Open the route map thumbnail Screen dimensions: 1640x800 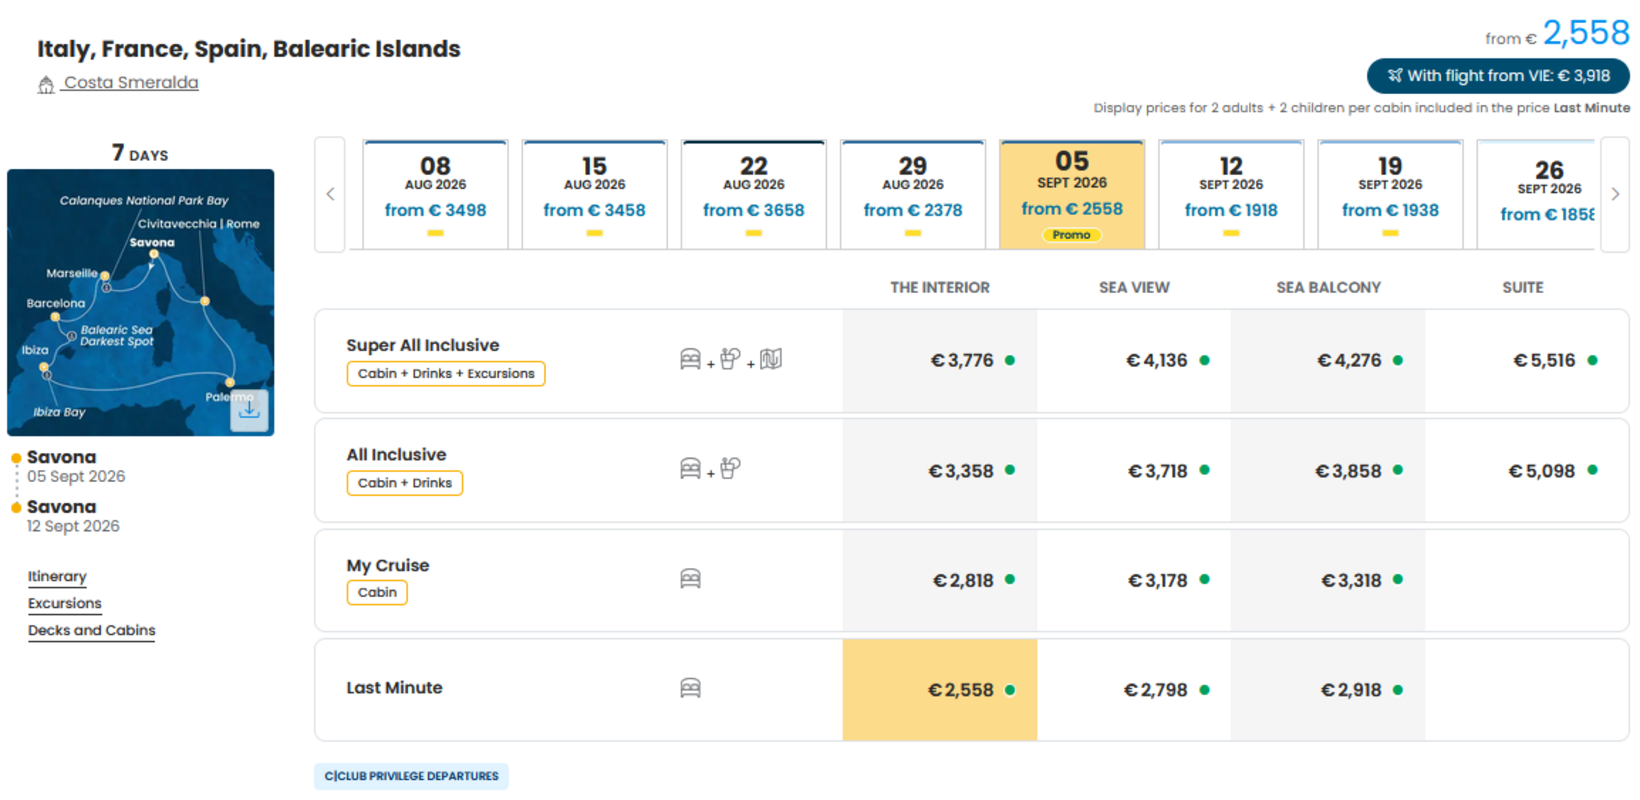point(140,302)
